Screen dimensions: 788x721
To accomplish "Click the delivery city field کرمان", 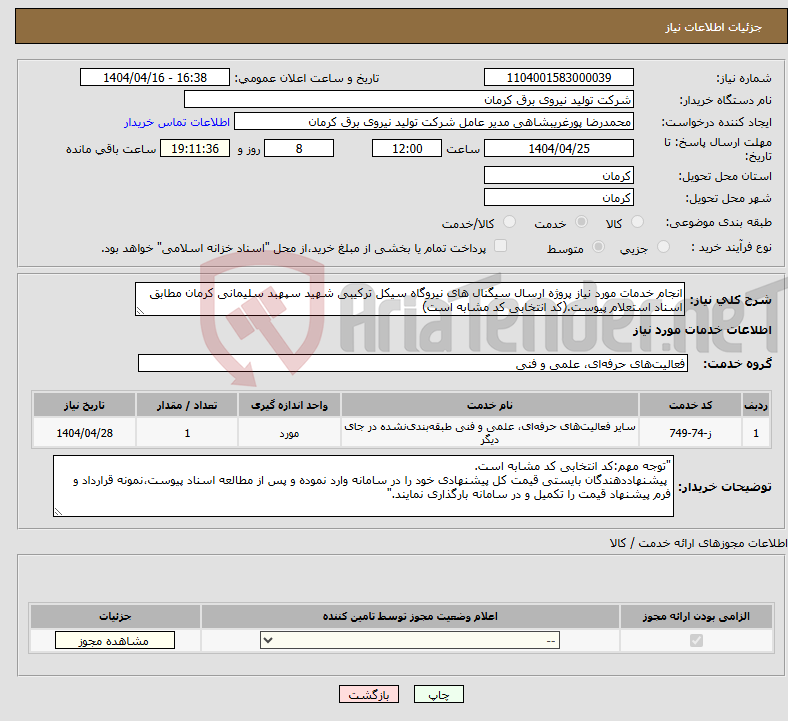I will [x=558, y=197].
